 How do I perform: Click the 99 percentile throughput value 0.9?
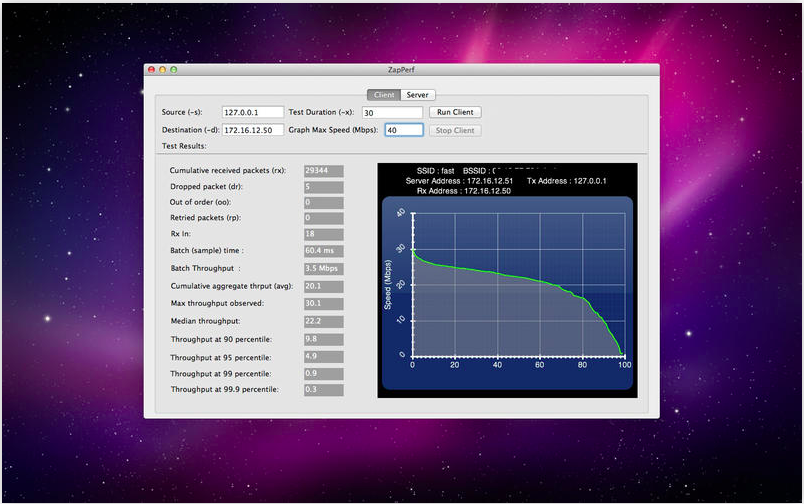point(324,373)
